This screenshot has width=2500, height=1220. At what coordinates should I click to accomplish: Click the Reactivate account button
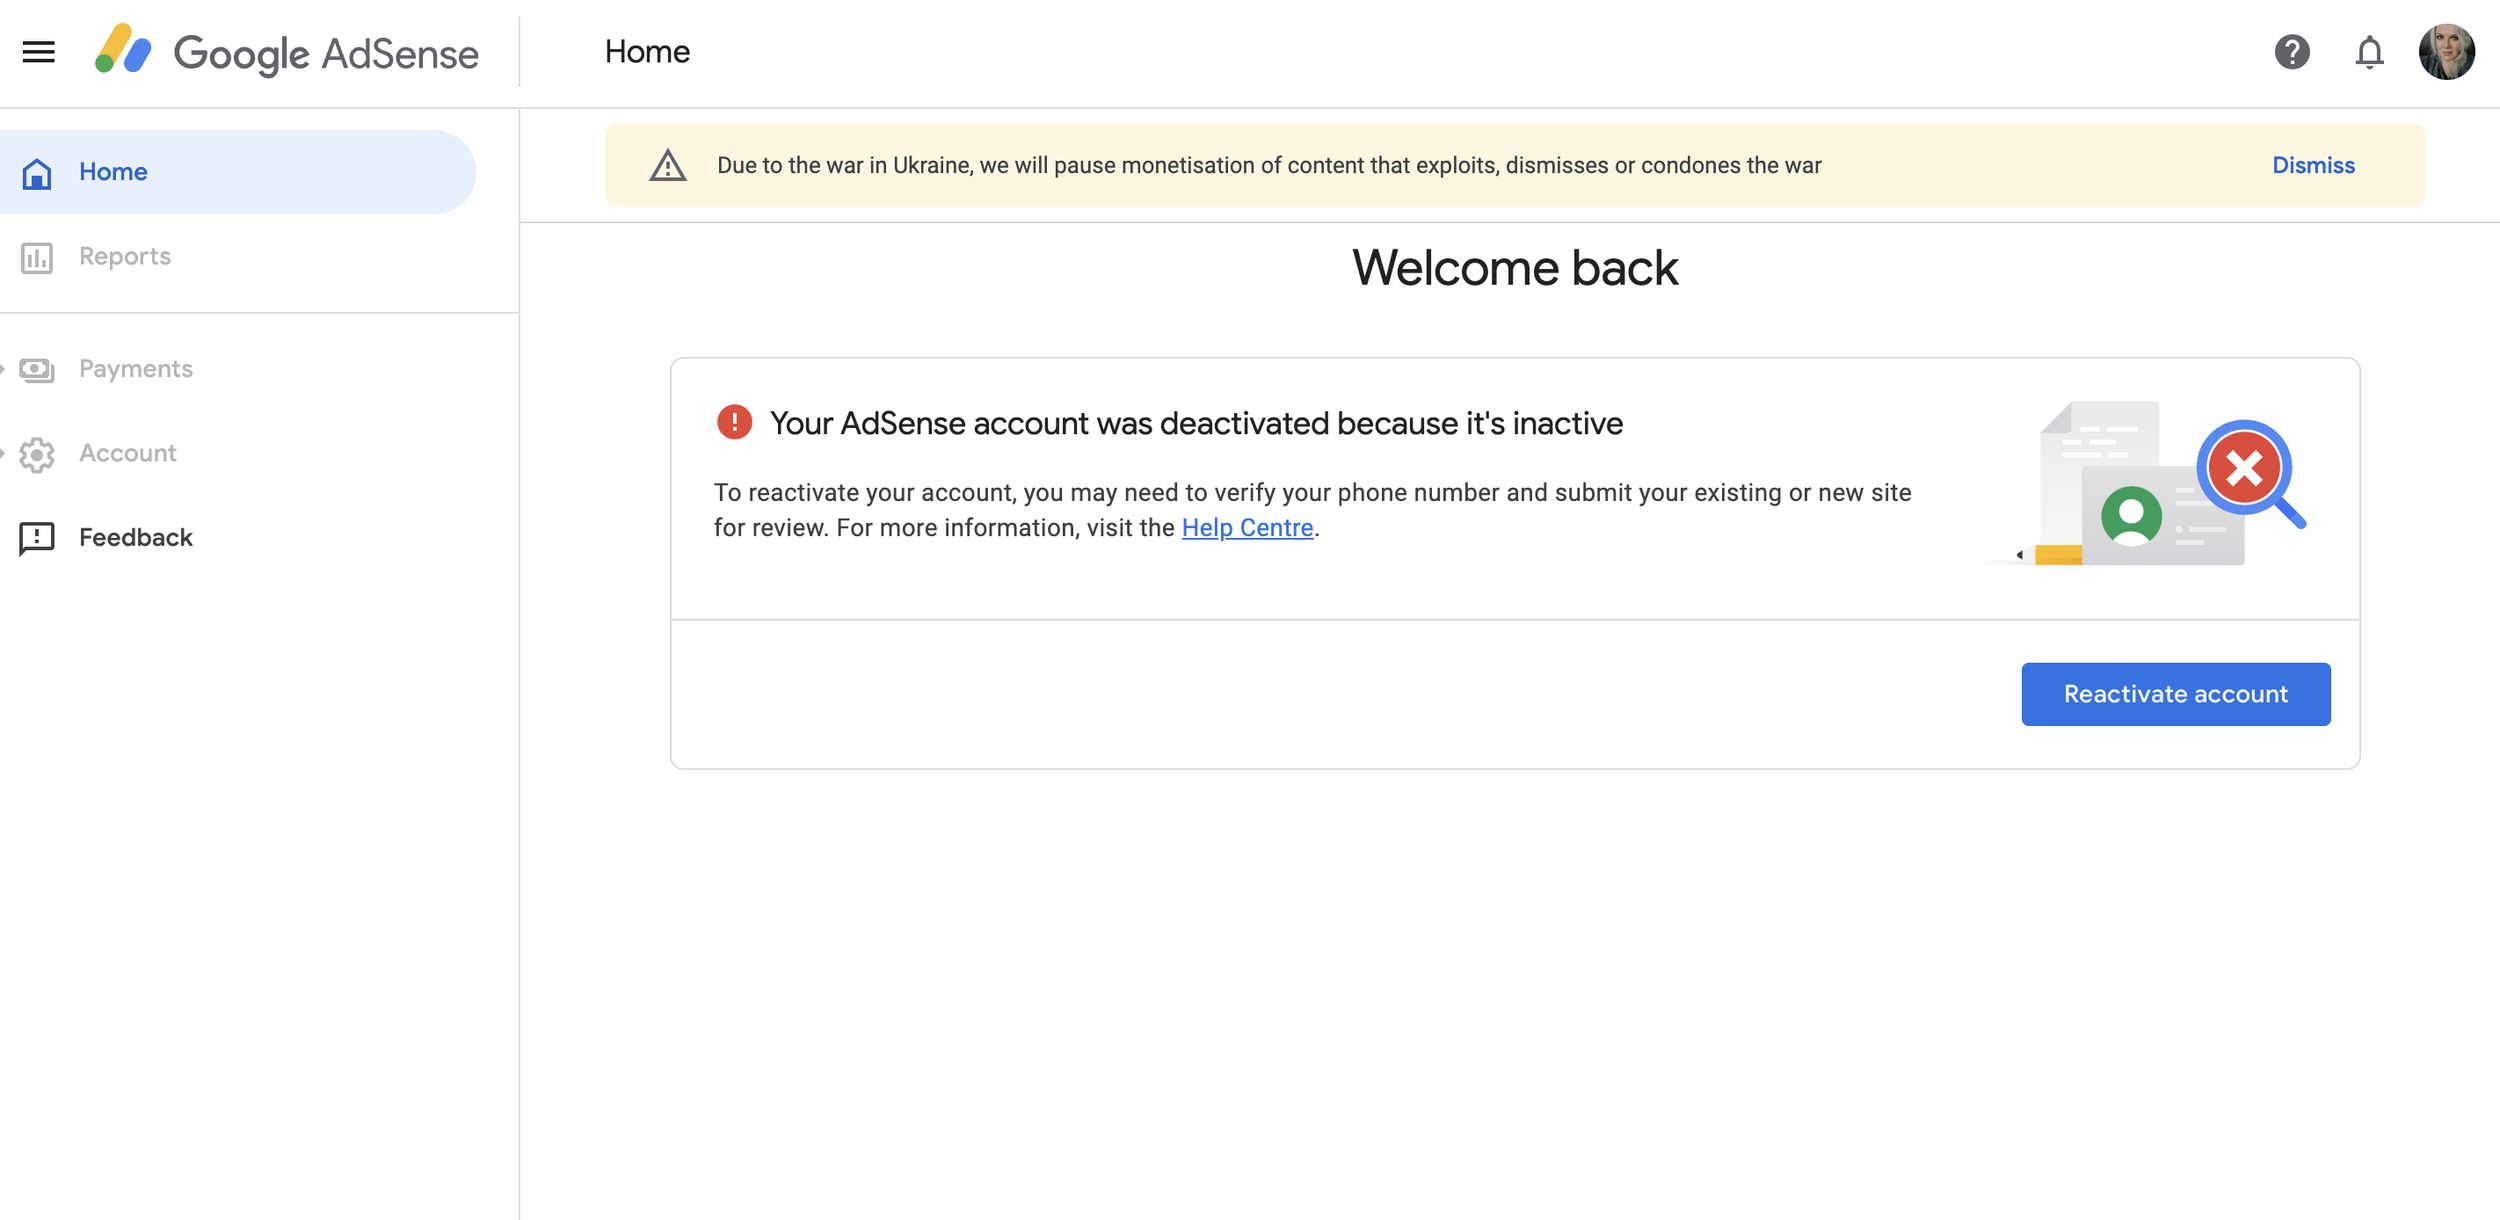pyautogui.click(x=2175, y=694)
